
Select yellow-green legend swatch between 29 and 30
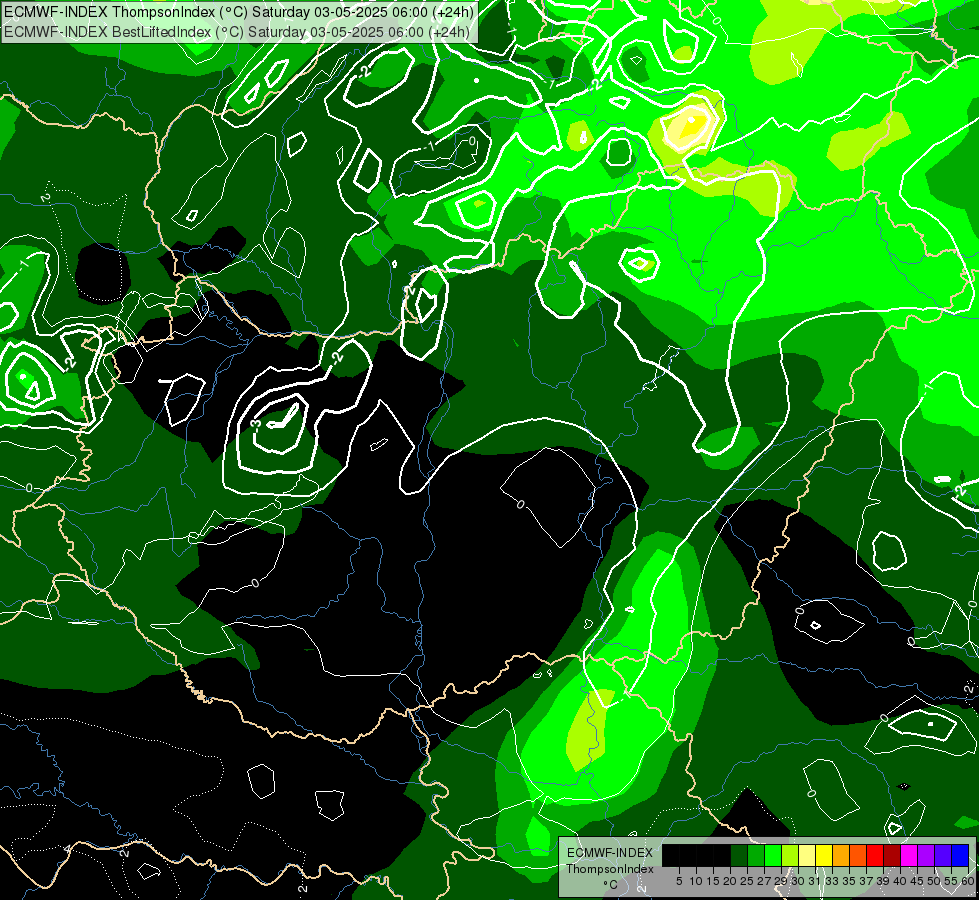(x=790, y=855)
